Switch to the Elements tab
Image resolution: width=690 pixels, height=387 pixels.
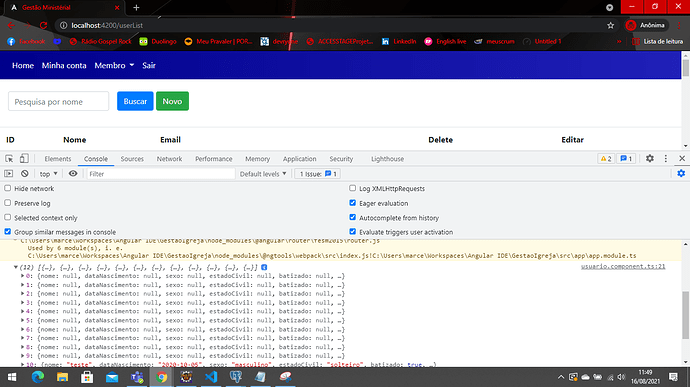58,159
